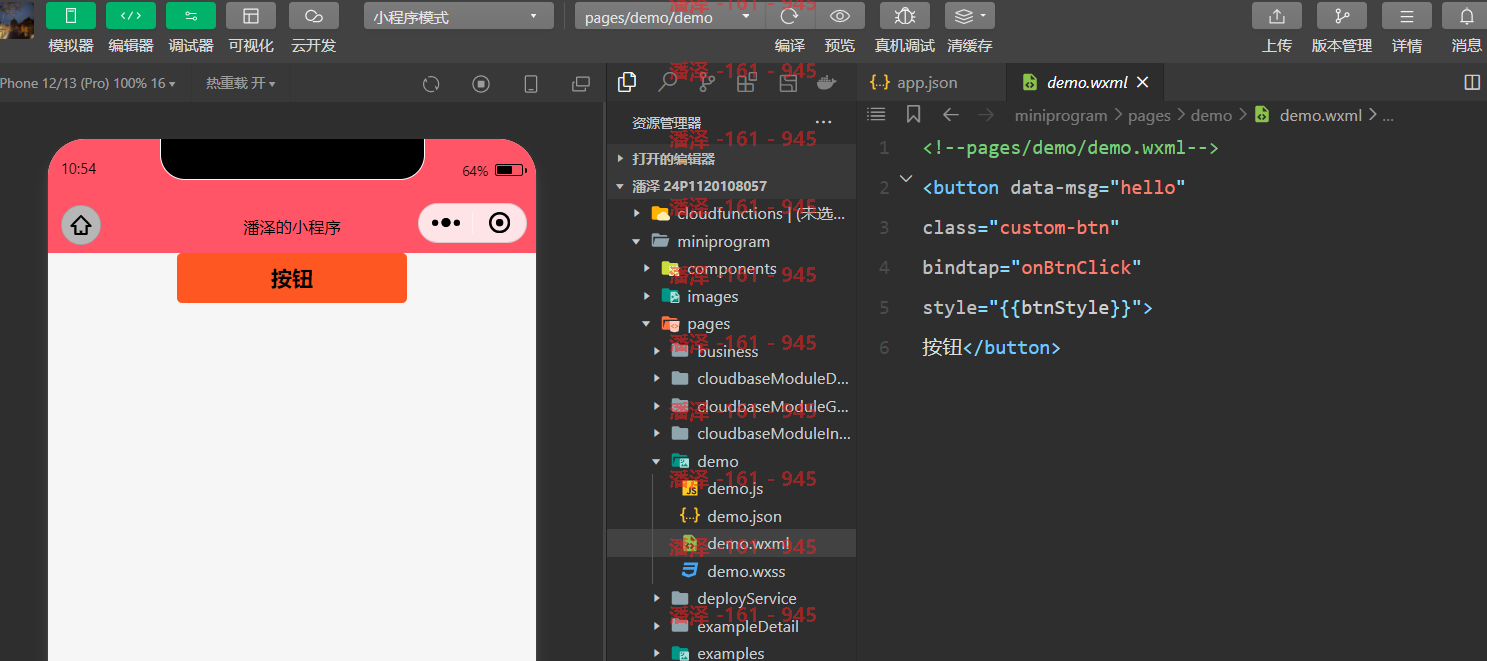This screenshot has width=1487, height=661.
Task: Click the bookmark icon beside breadcrumbs
Action: click(913, 114)
